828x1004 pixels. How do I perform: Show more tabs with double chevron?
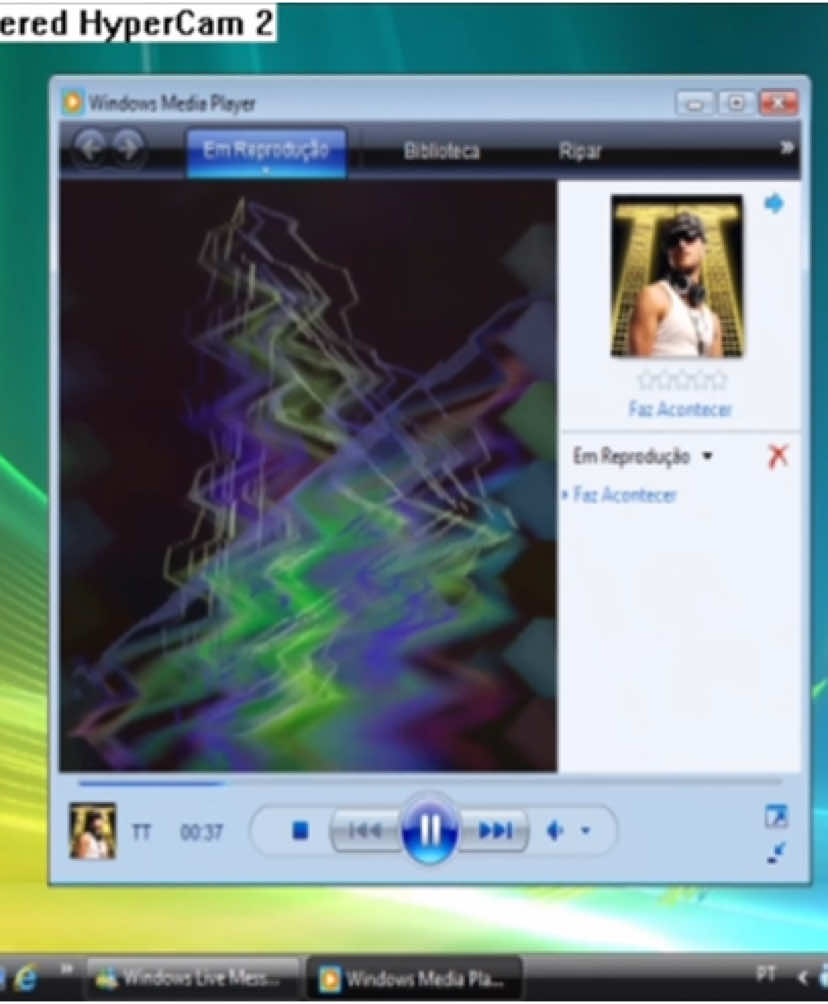point(787,148)
